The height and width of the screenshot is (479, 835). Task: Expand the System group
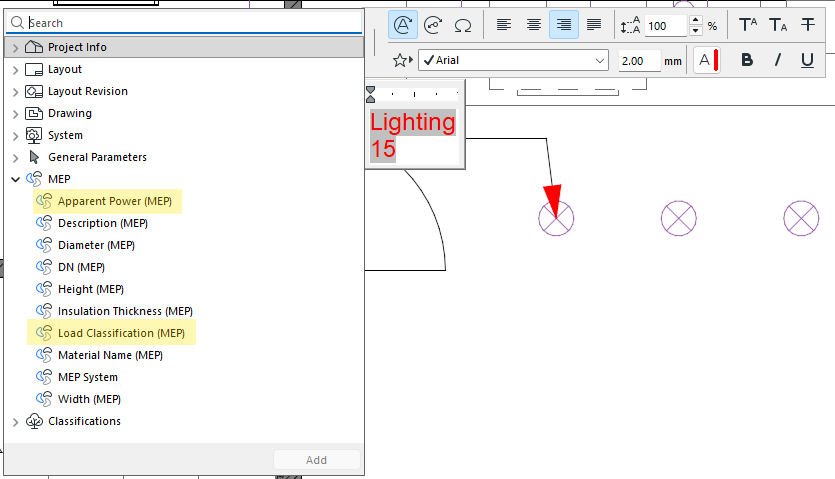[15, 136]
